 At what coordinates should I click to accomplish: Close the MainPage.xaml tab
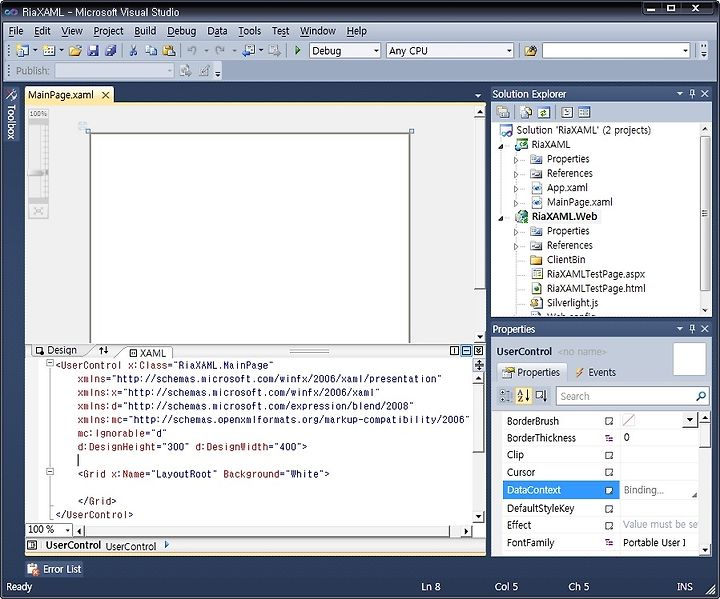pos(106,95)
